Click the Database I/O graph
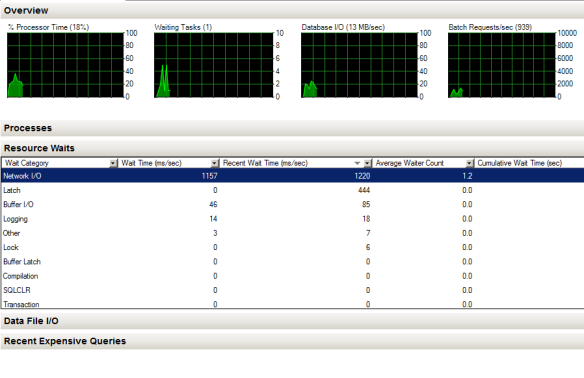Screen dimensions: 584x378 pos(359,65)
